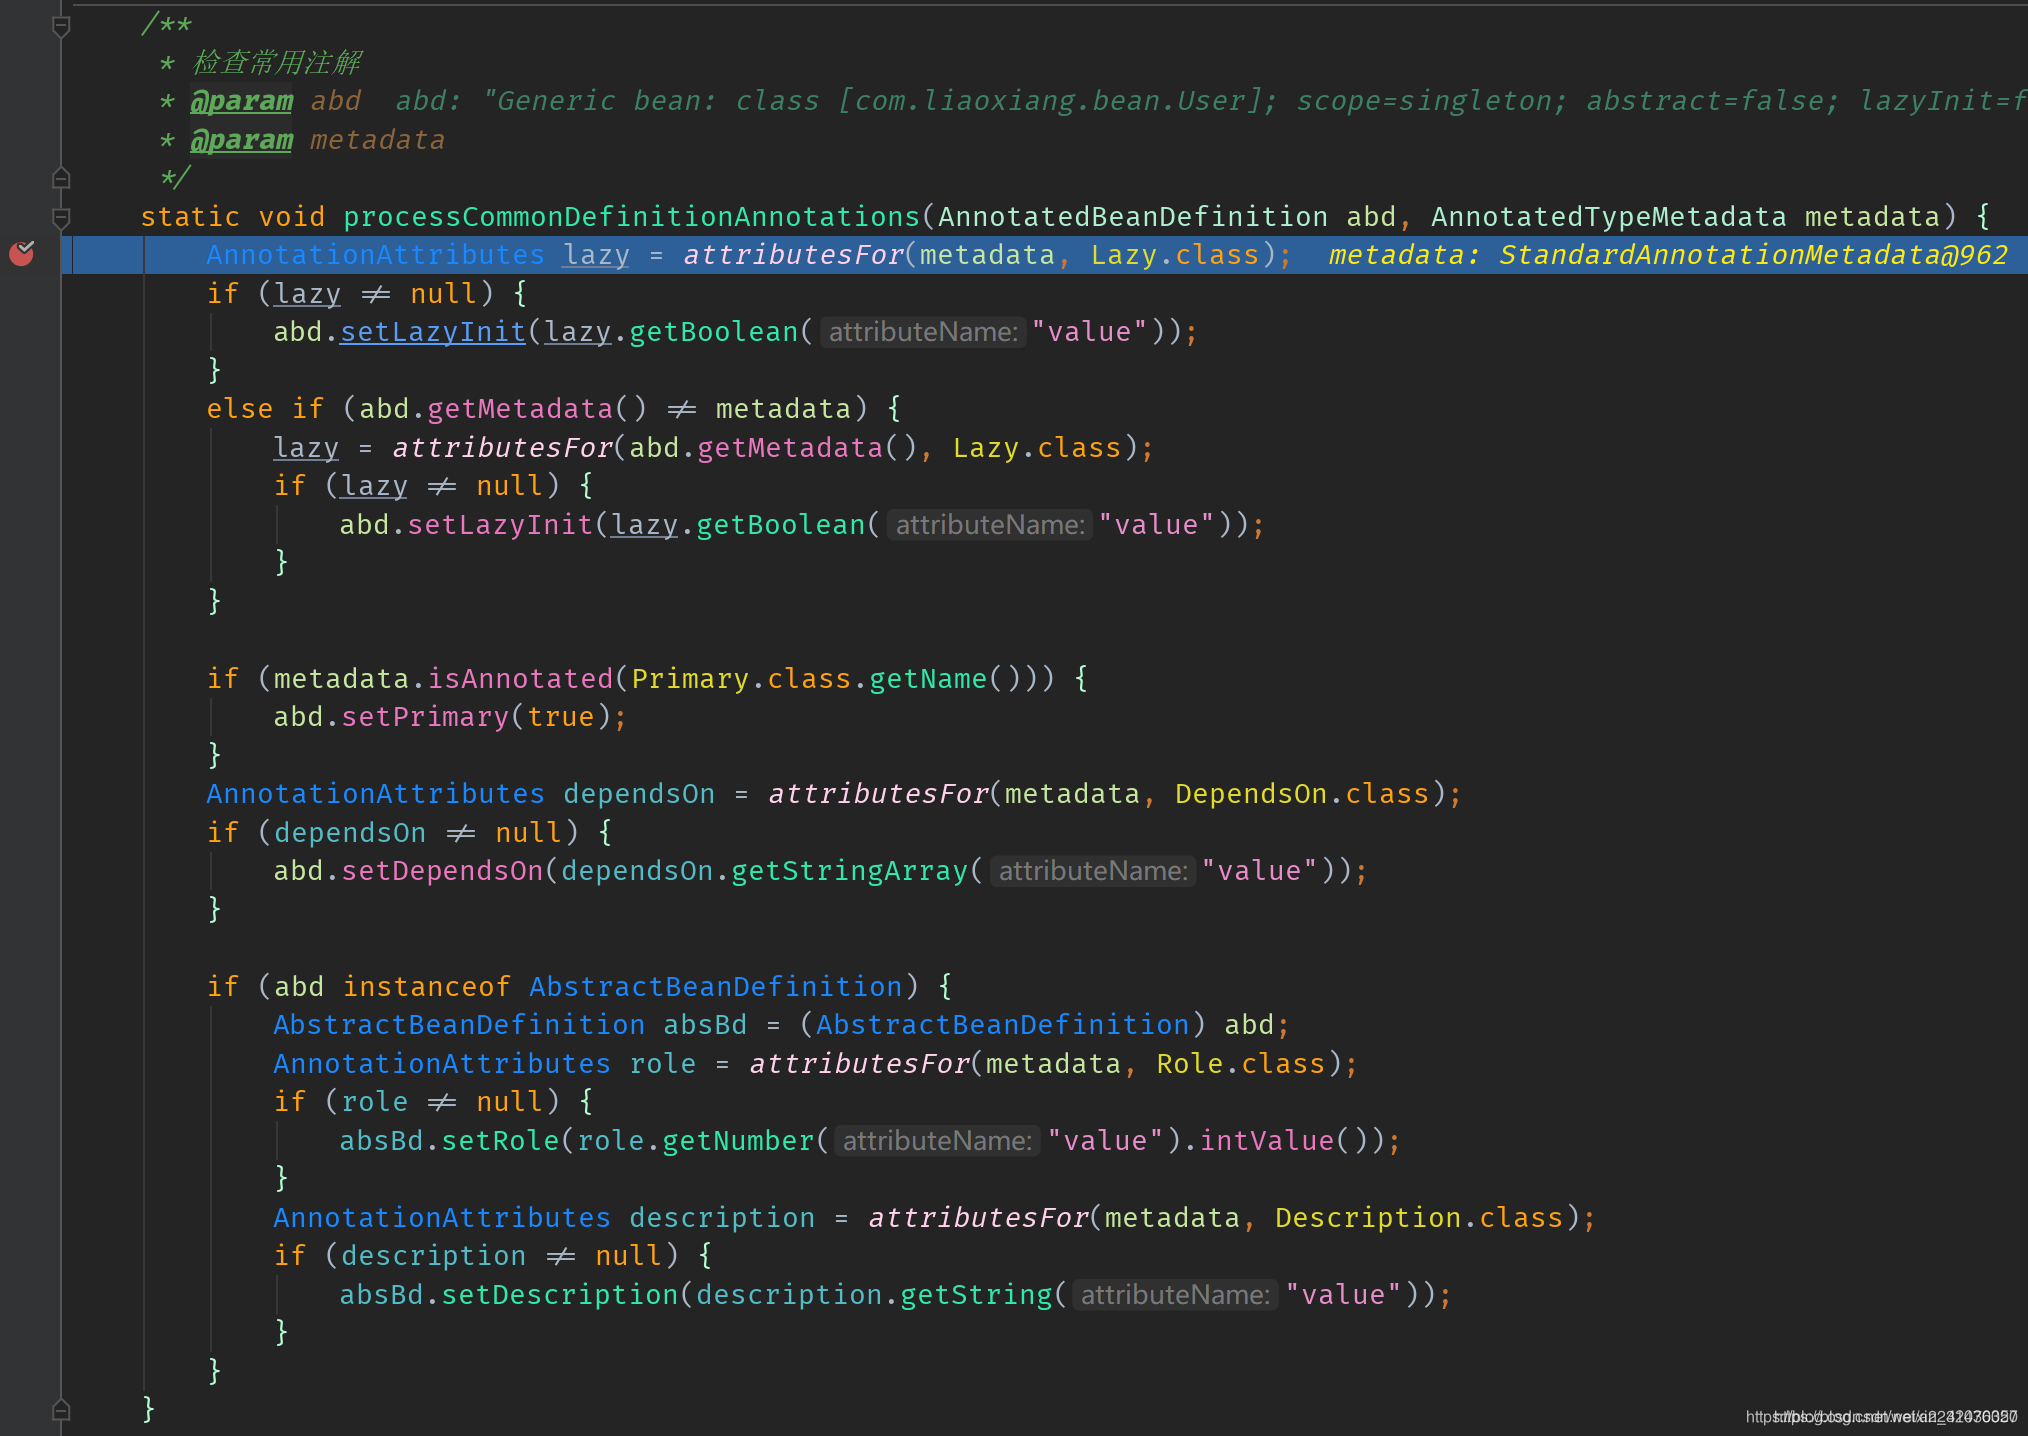
Task: Click the processCommonDefinitionAnnotations method name
Action: pos(631,217)
